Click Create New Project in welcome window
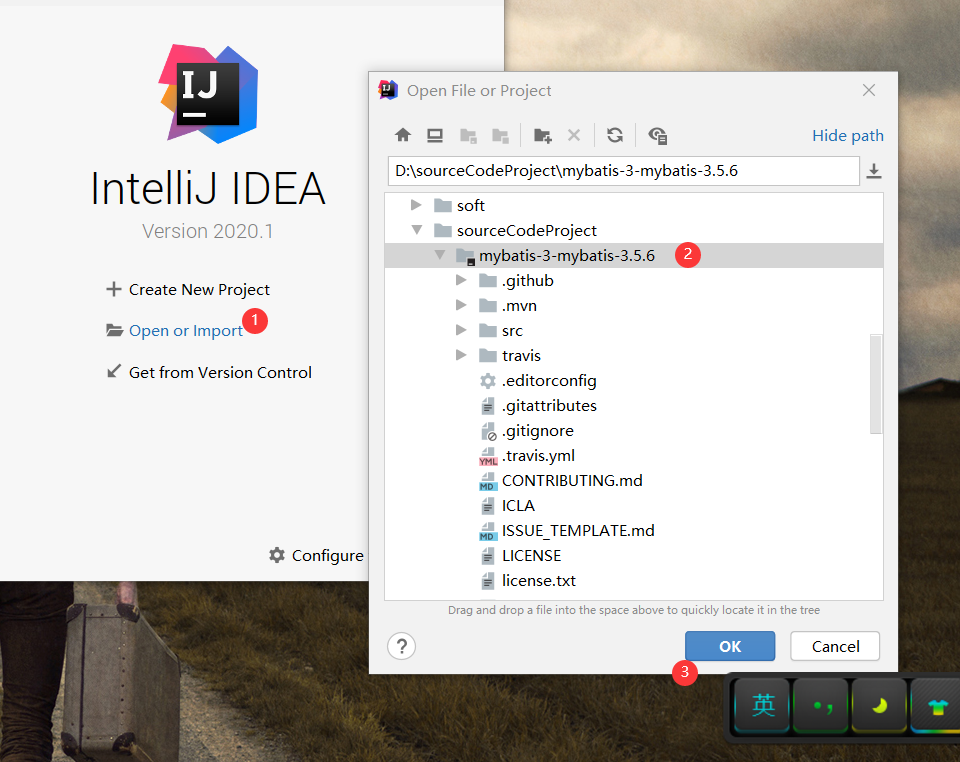The width and height of the screenshot is (960, 762). [x=188, y=289]
